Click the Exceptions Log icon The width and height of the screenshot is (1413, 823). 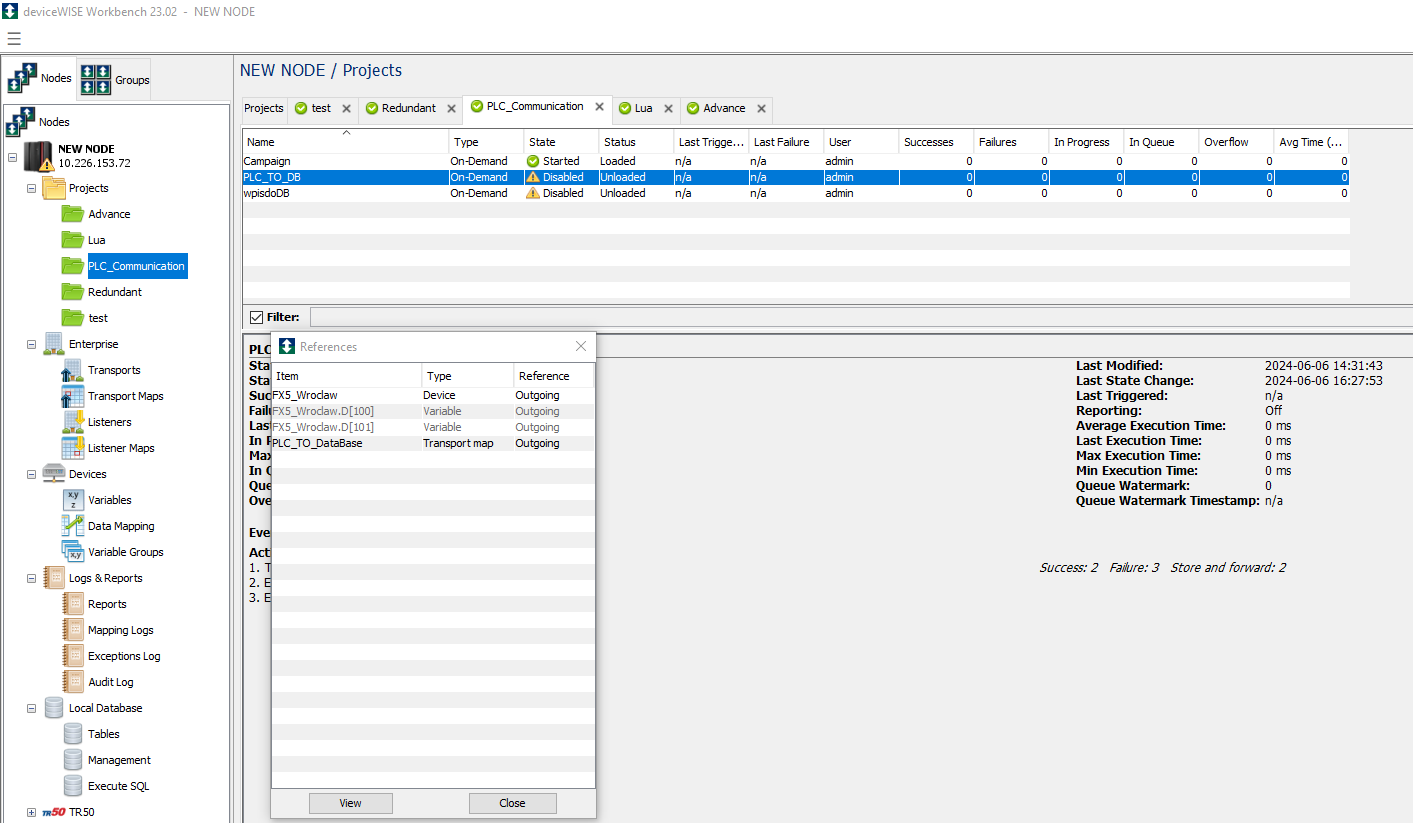coord(73,656)
